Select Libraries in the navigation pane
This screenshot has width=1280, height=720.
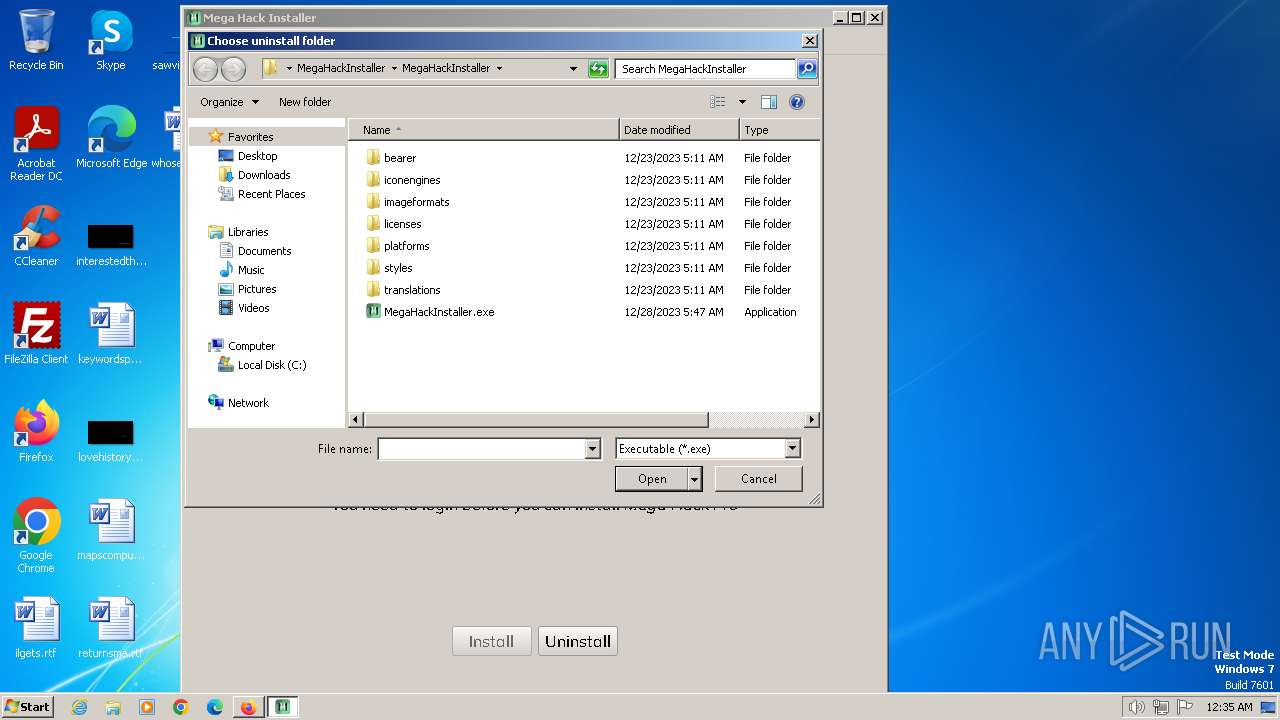[247, 232]
